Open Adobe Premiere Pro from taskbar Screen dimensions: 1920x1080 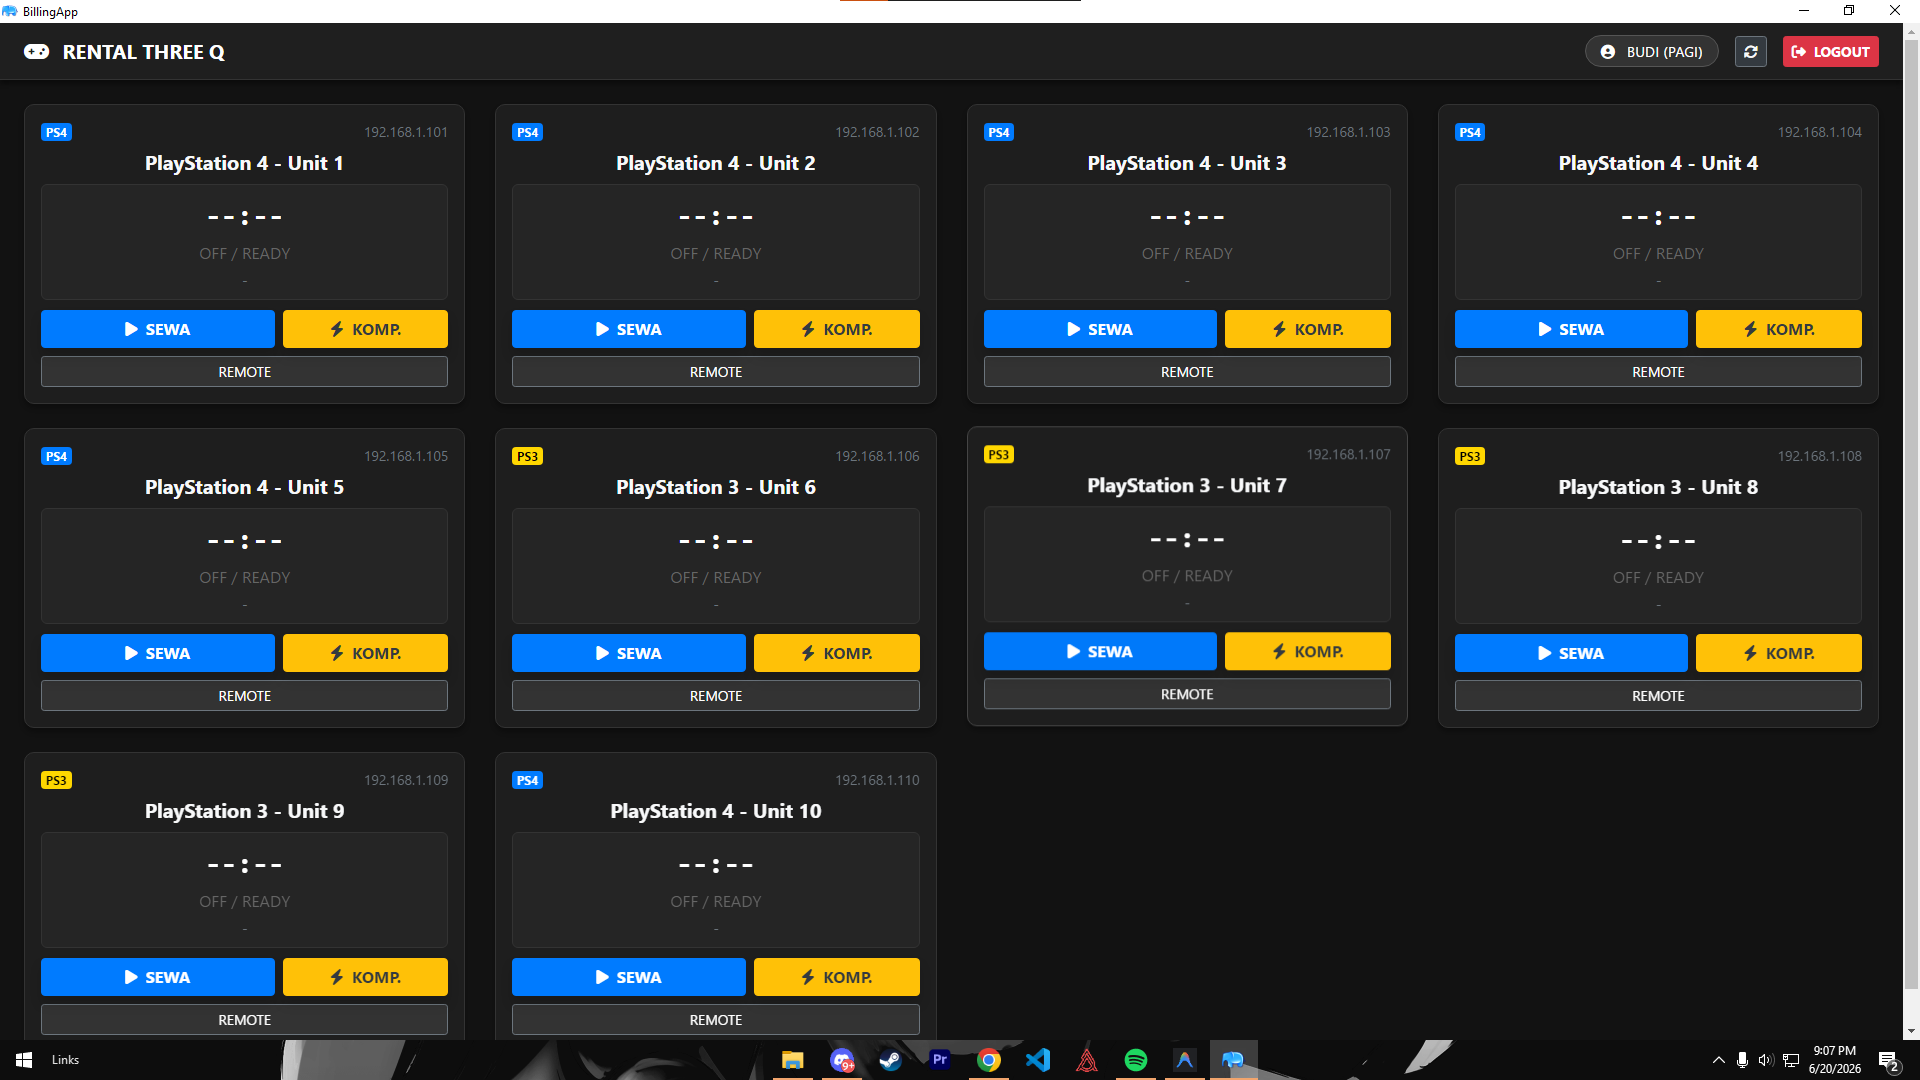[x=939, y=1060]
